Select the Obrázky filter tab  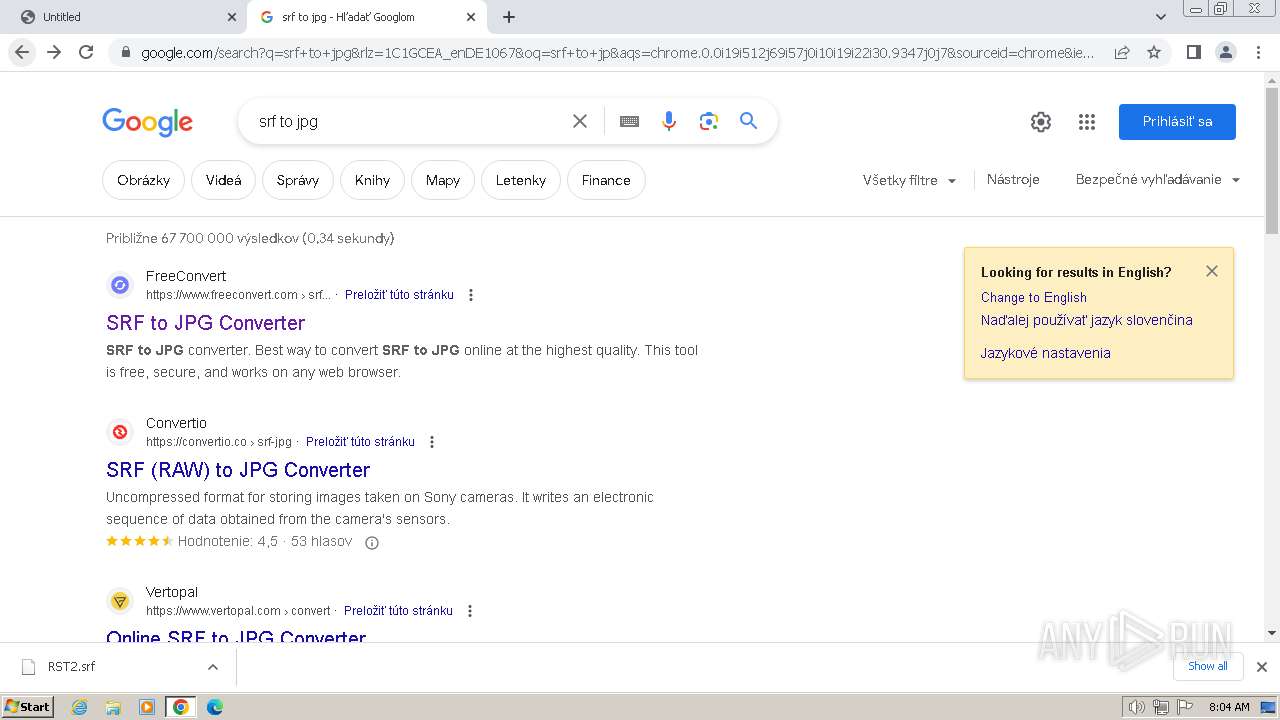pos(143,180)
